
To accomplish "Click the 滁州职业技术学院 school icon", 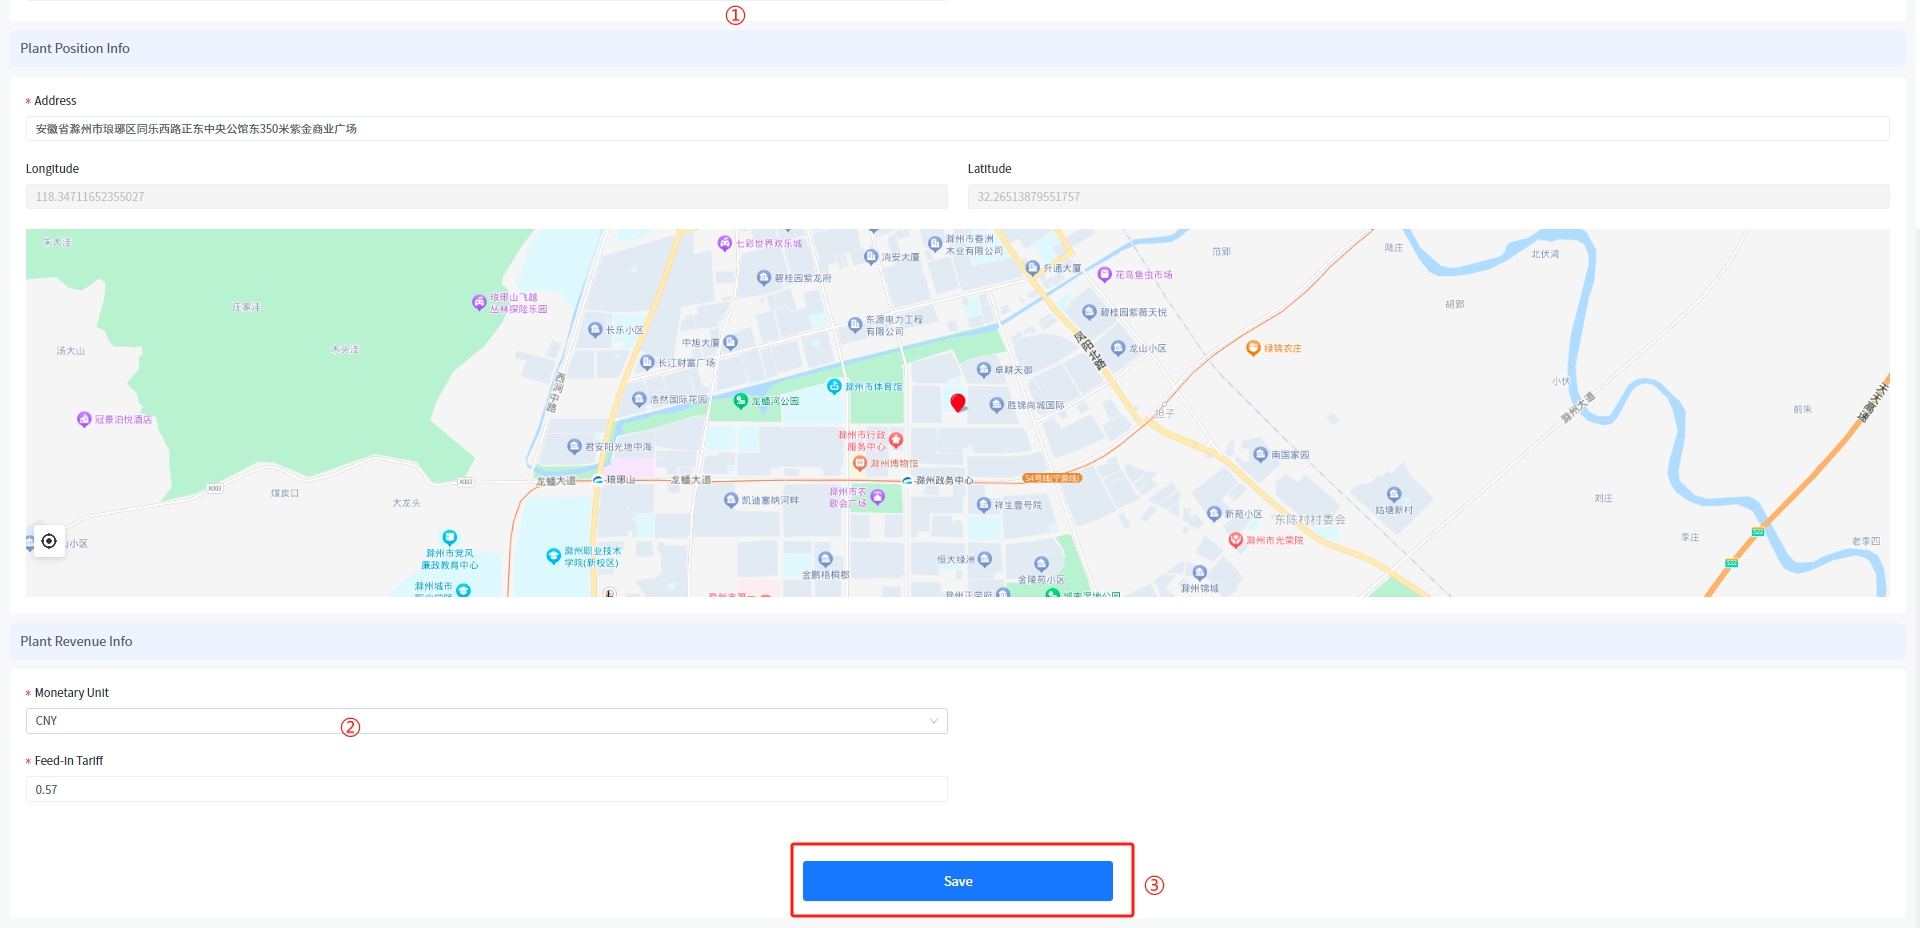I will pyautogui.click(x=553, y=556).
